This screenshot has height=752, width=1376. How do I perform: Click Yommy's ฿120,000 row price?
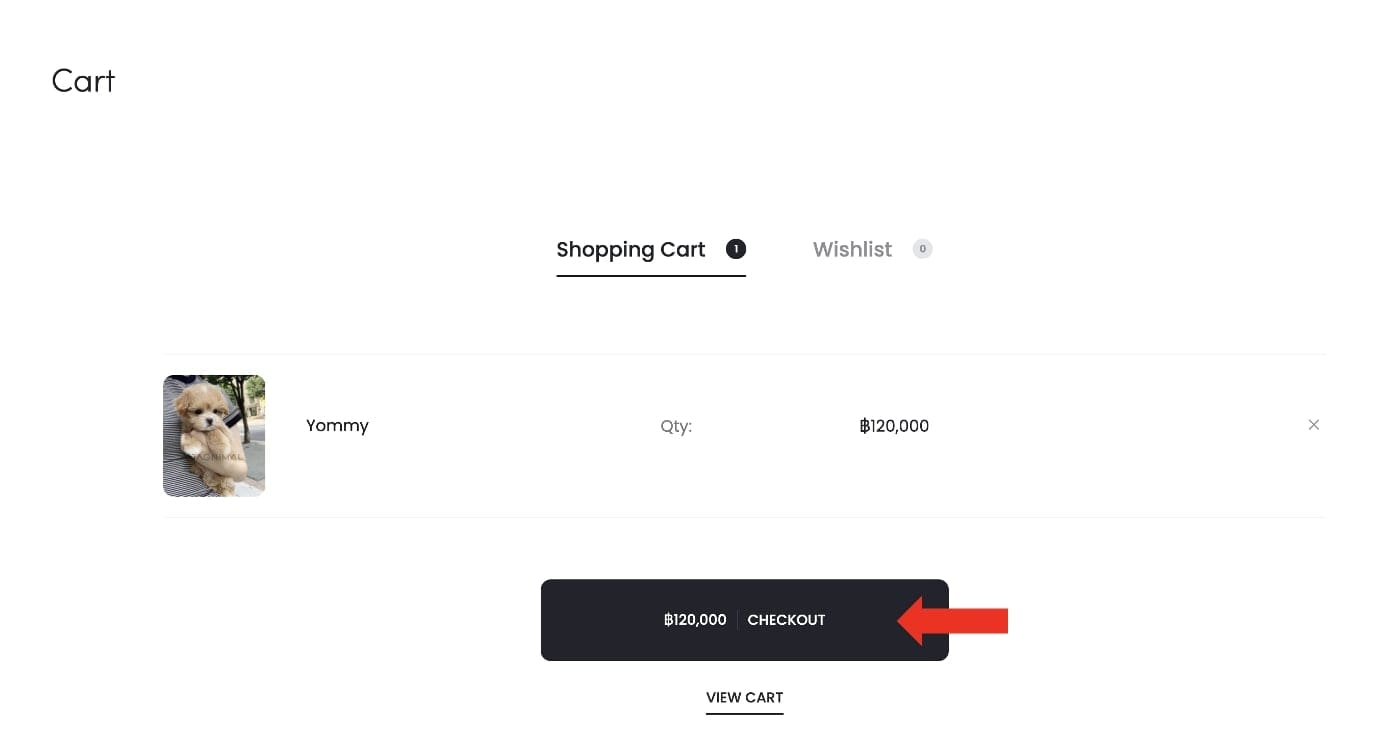point(894,426)
